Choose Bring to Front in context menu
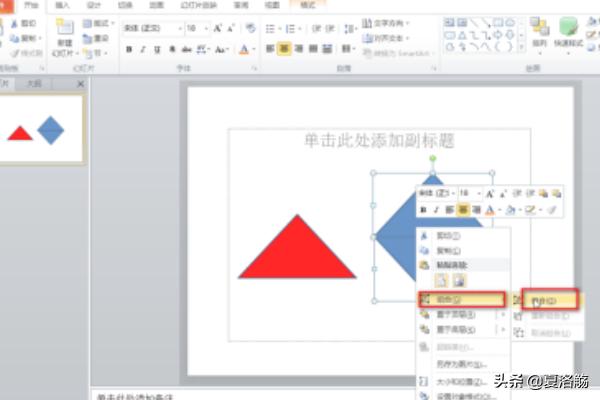 [x=464, y=315]
